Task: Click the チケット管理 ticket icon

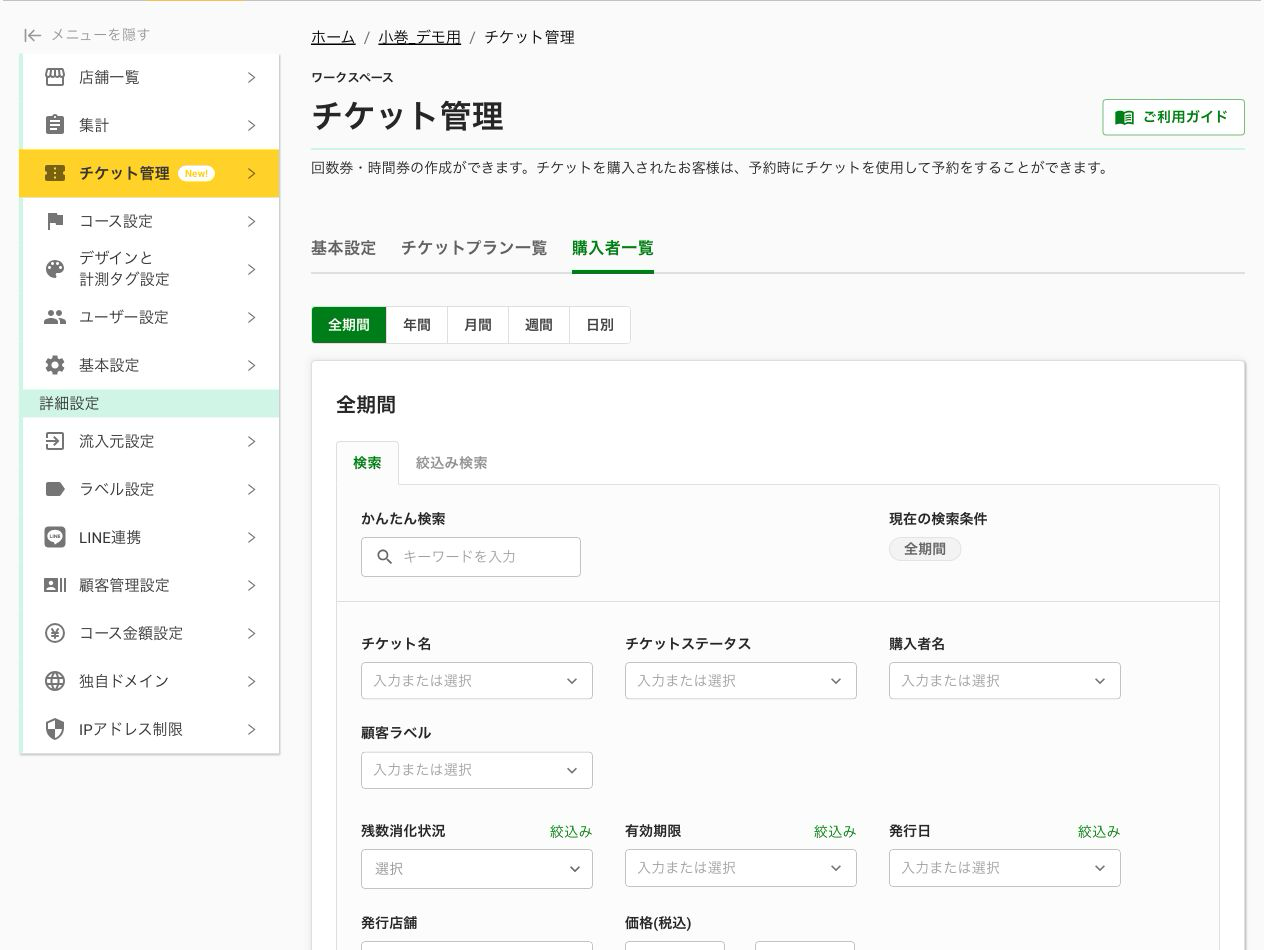Action: pyautogui.click(x=55, y=173)
